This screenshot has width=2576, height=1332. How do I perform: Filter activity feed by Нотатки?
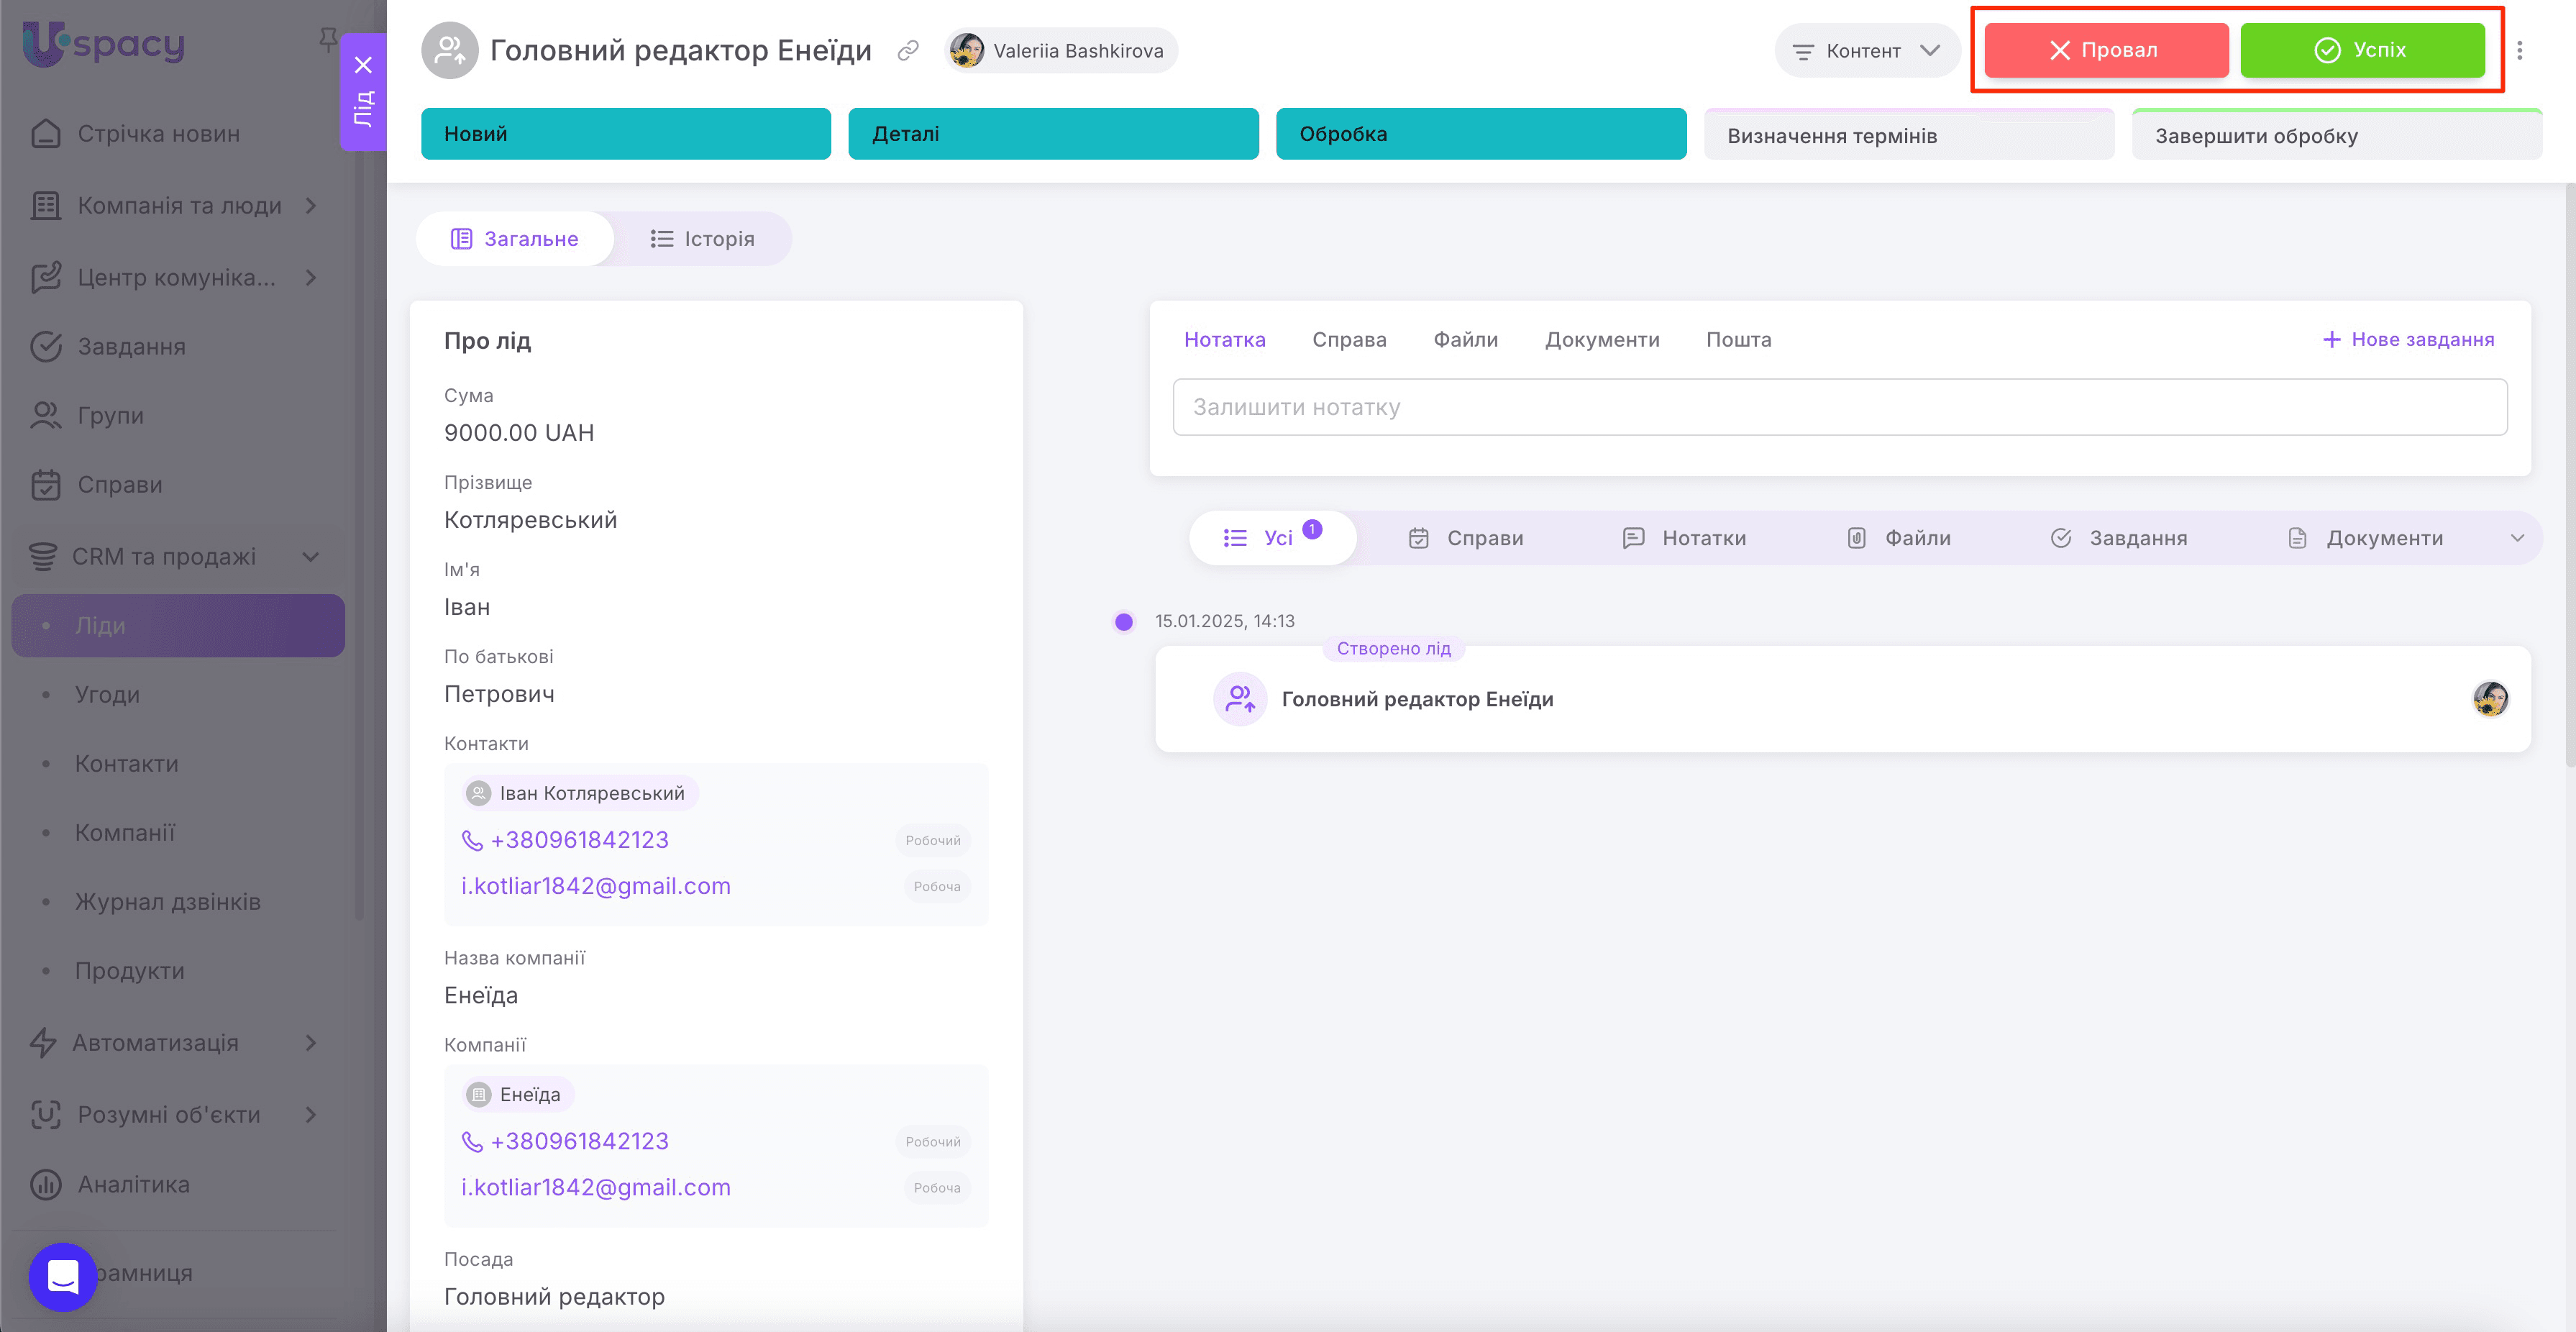click(1684, 538)
